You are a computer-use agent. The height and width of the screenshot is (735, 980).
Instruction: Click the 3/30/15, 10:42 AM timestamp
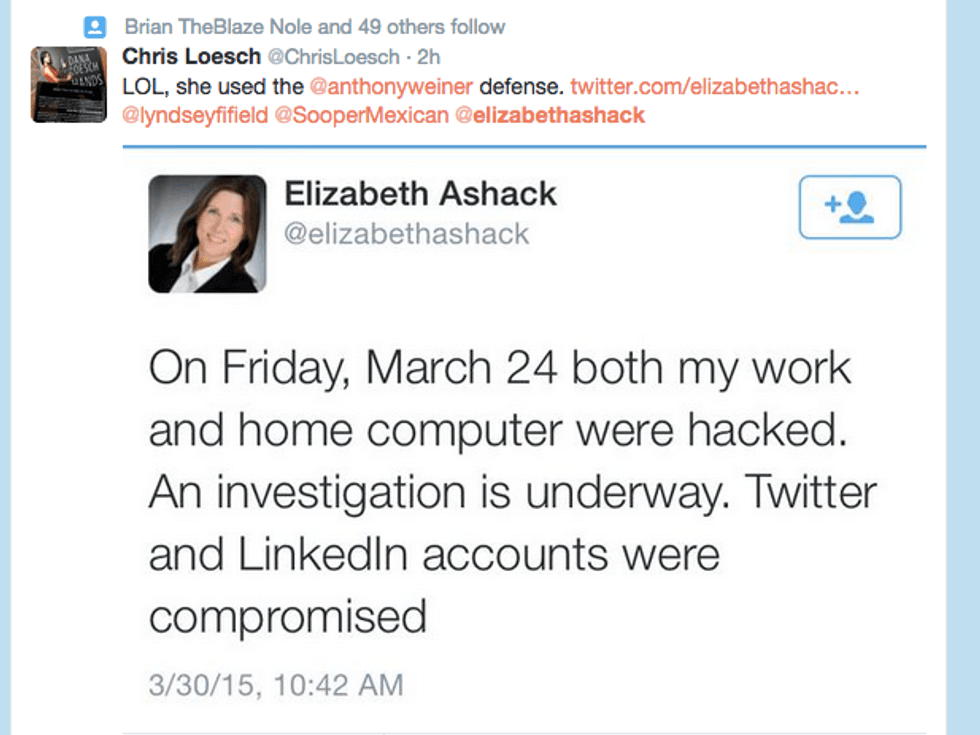coord(275,685)
